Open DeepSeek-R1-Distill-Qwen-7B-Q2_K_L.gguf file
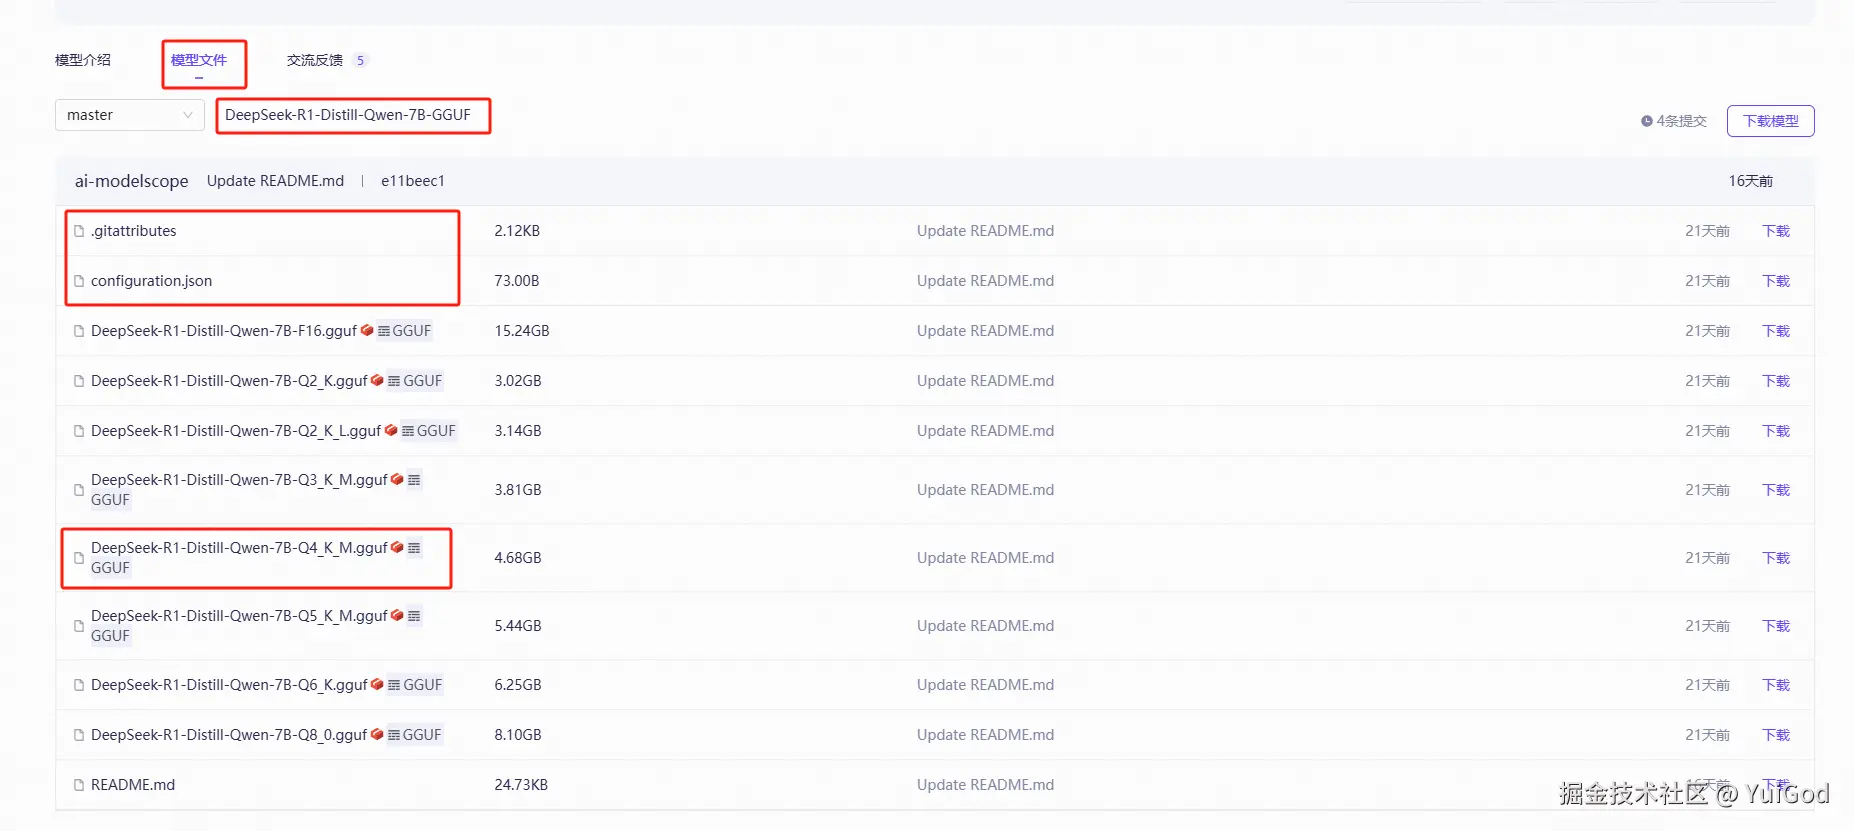Screen dimensions: 1854x831 pyautogui.click(x=236, y=431)
